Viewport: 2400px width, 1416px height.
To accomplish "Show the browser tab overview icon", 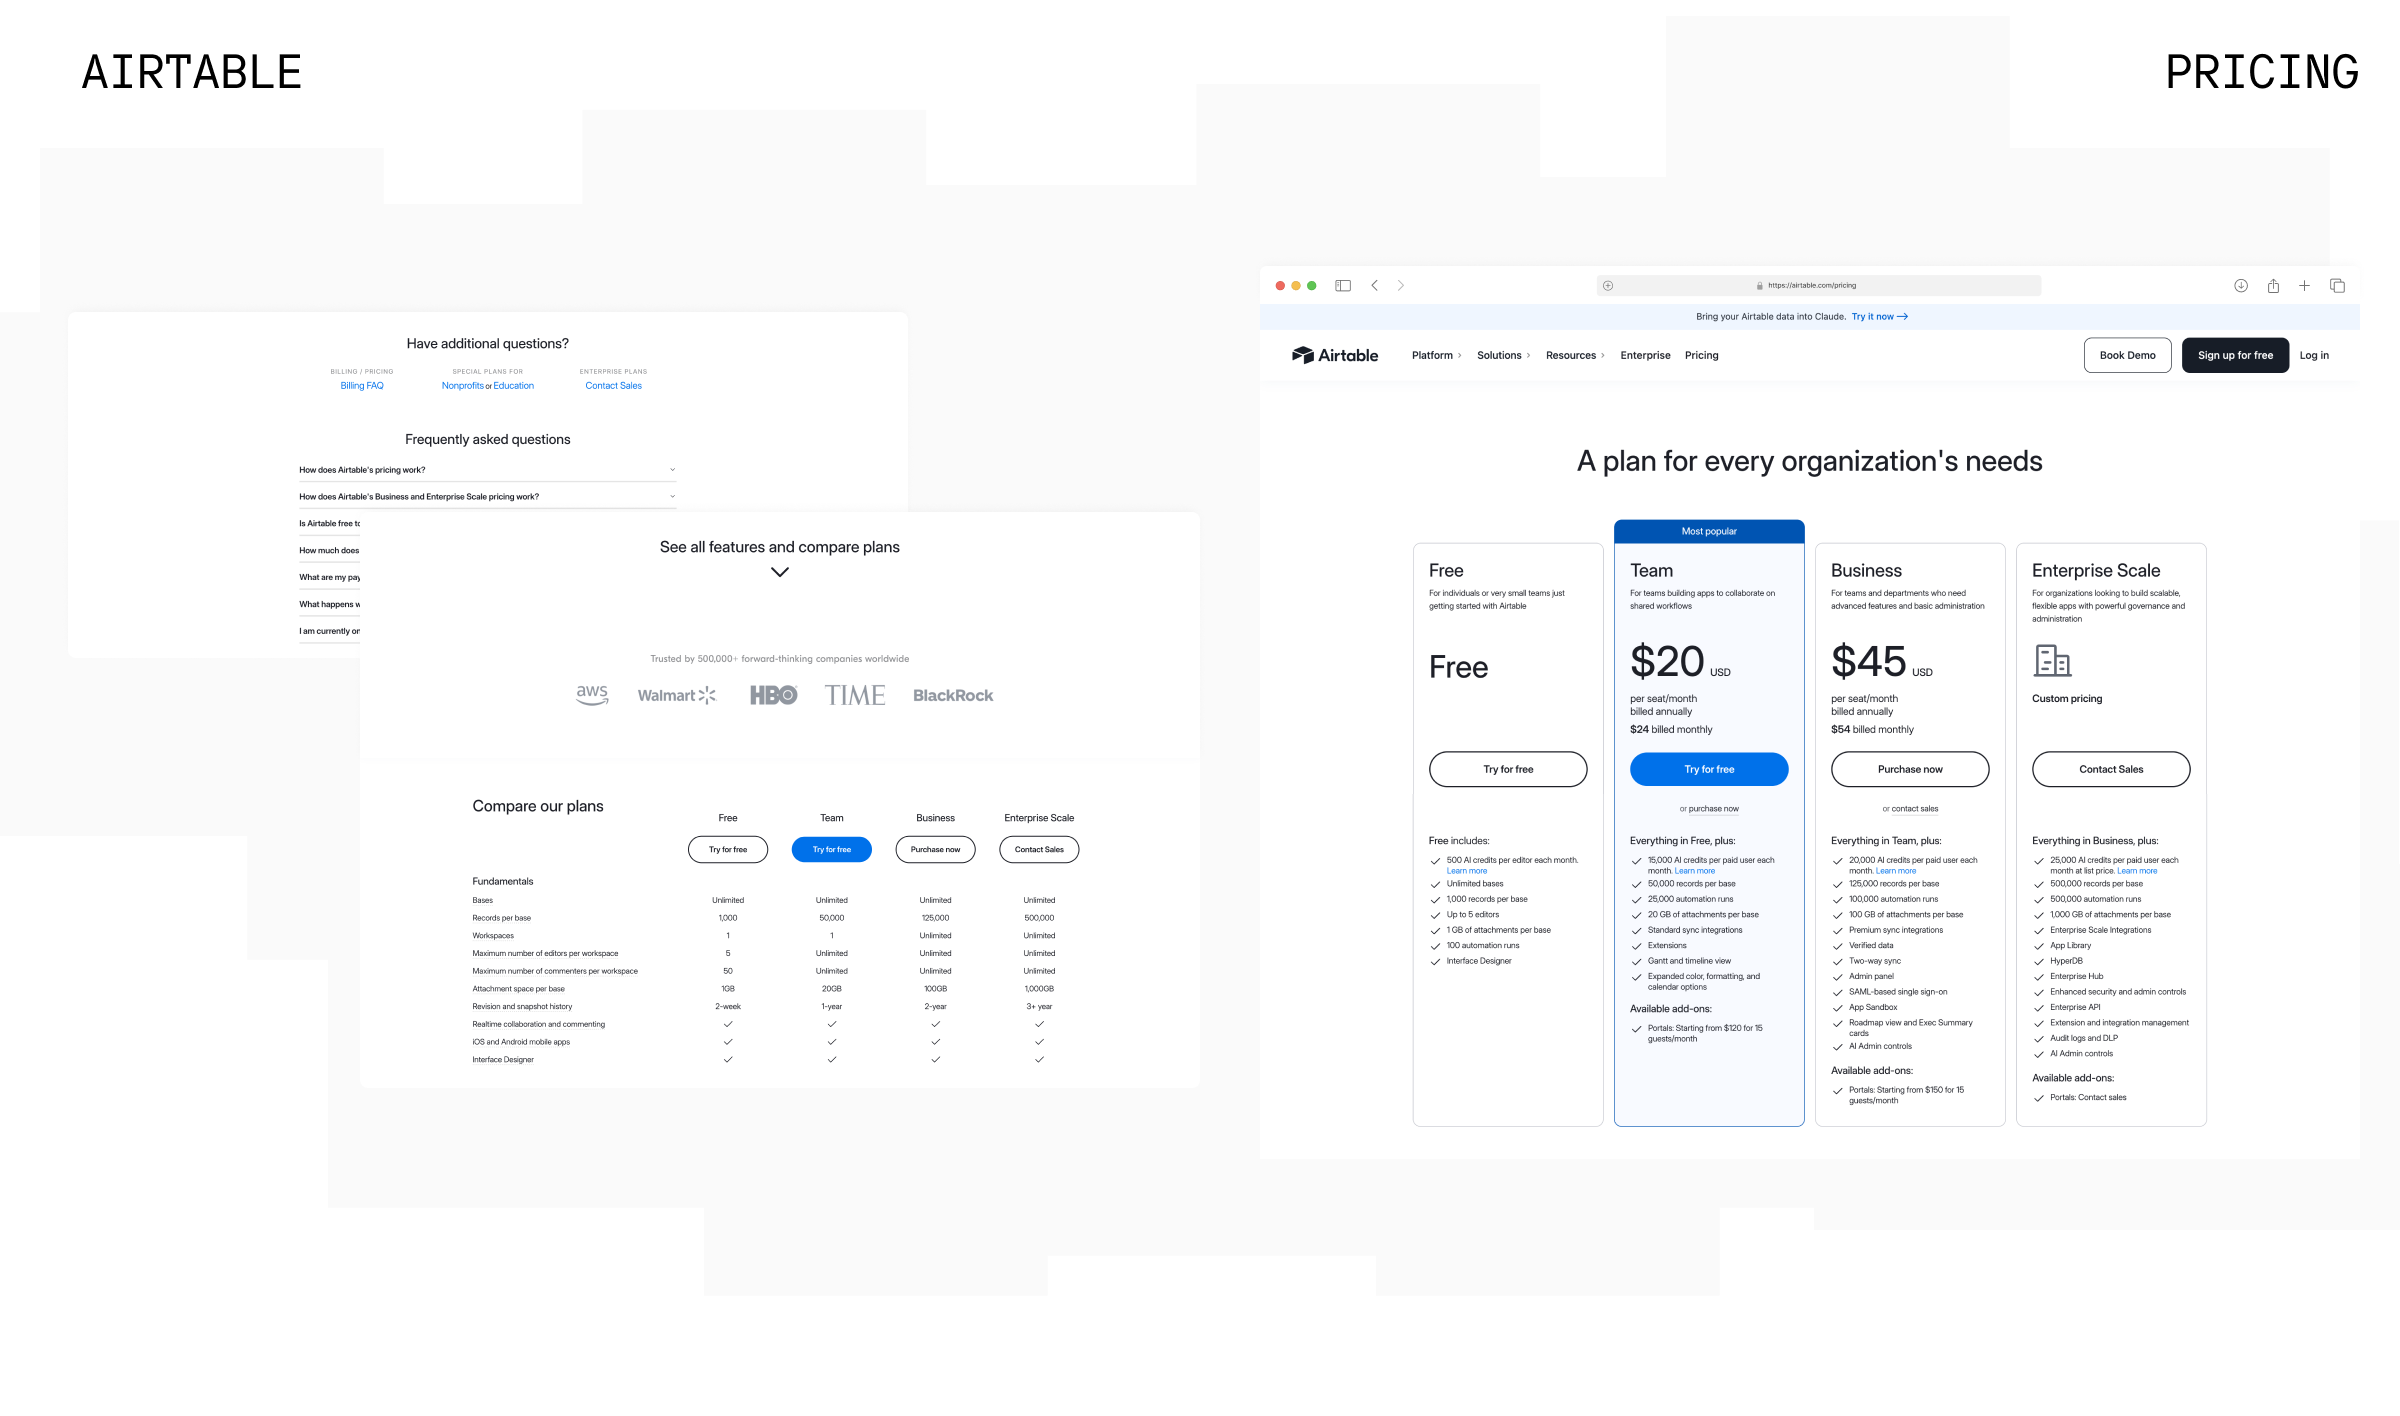I will point(2337,286).
